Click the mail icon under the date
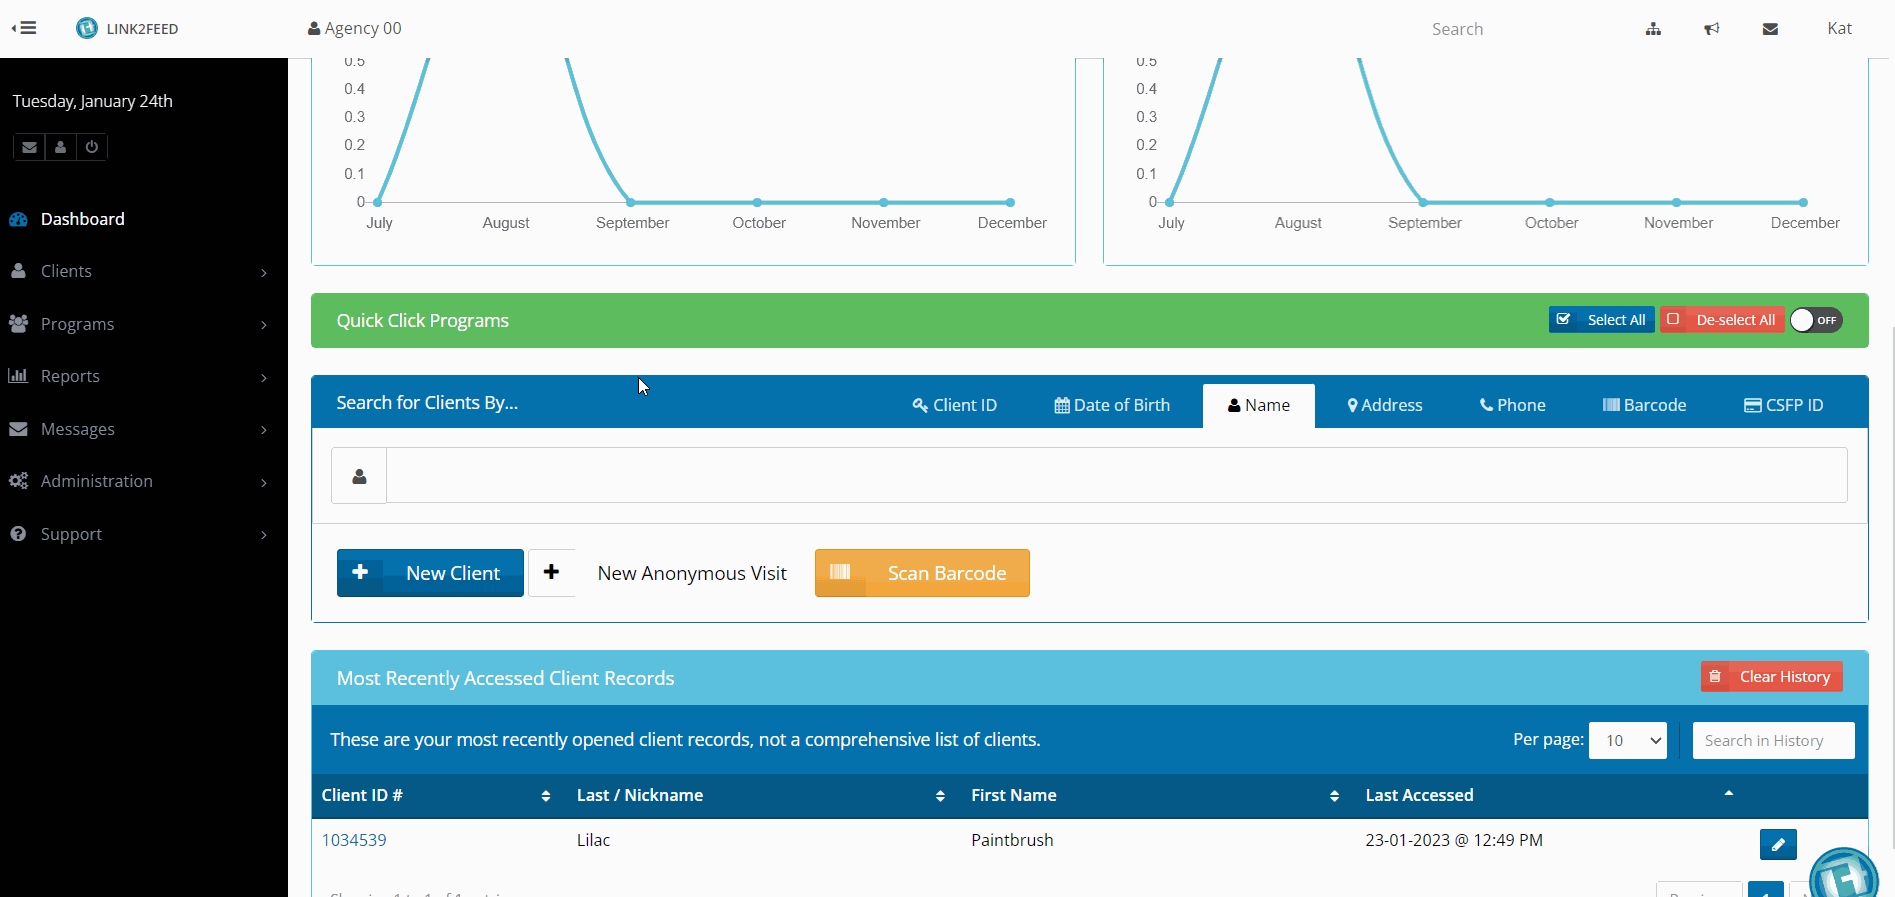Image resolution: width=1895 pixels, height=897 pixels. 30,147
